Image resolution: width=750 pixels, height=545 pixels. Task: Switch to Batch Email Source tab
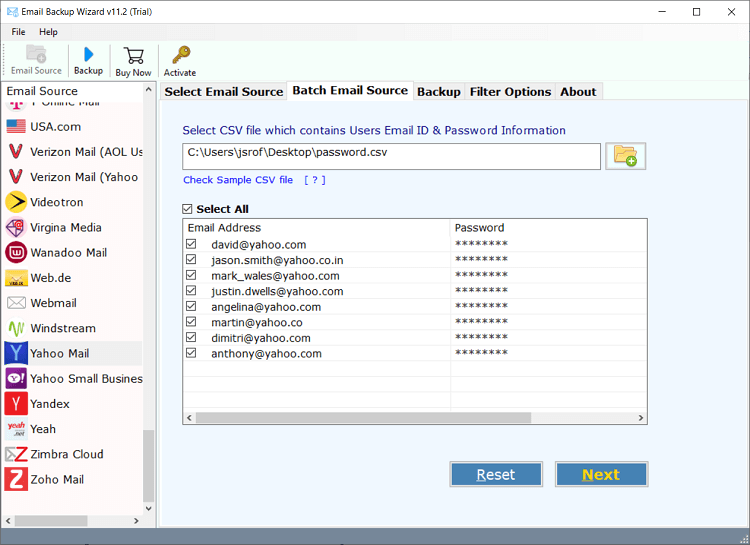pyautogui.click(x=350, y=90)
